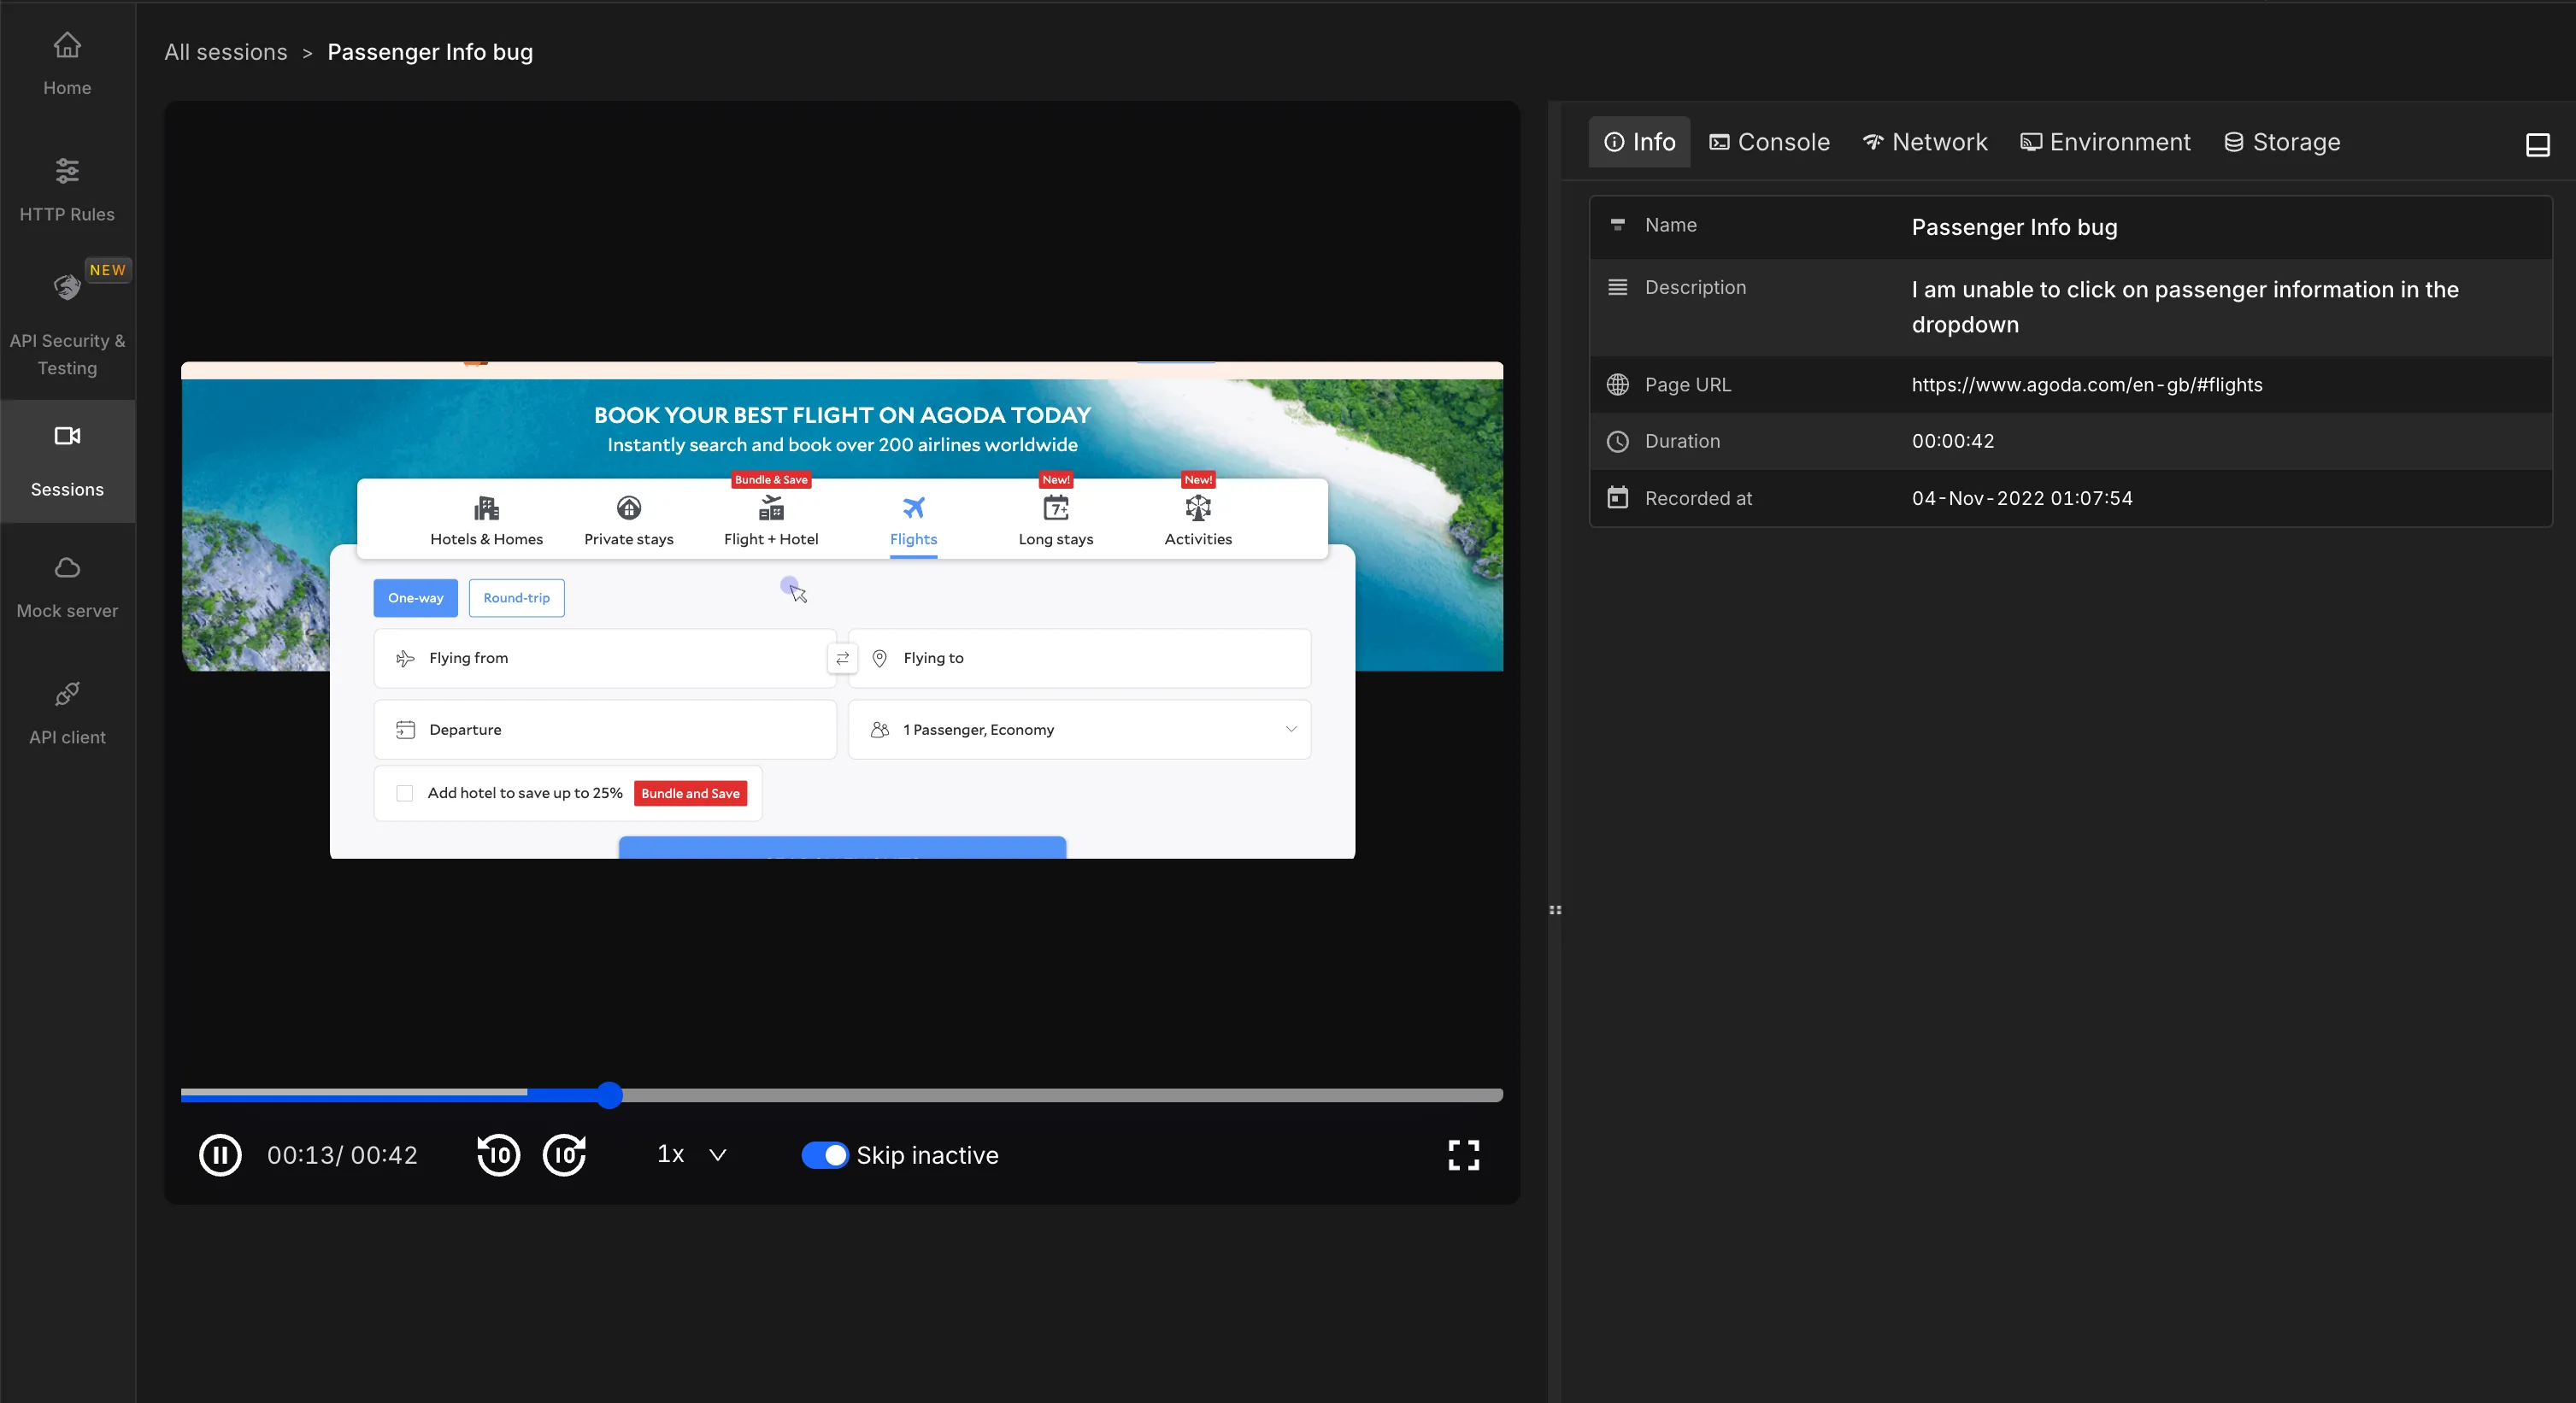Image resolution: width=2576 pixels, height=1403 pixels.
Task: Rewind playback by 10 seconds
Action: pos(498,1155)
